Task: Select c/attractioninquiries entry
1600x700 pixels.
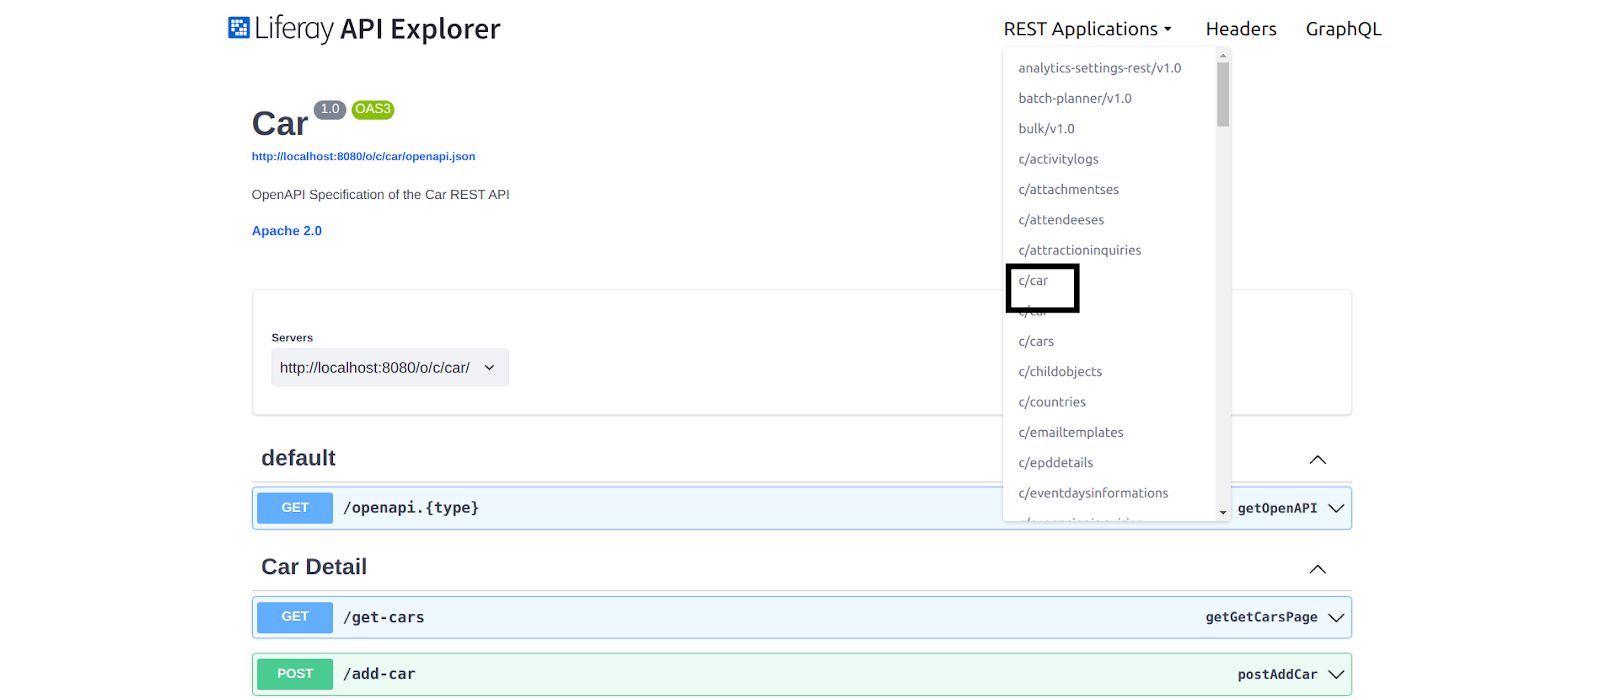Action: point(1079,250)
